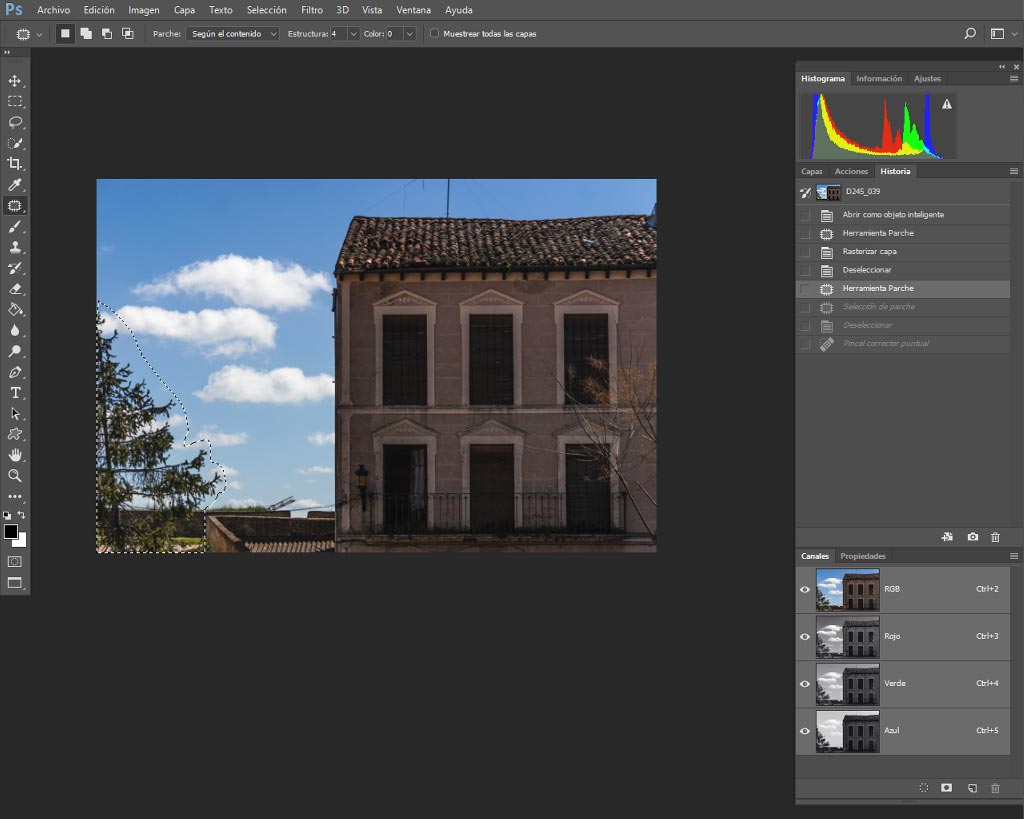Load channel as selection icon
The height and width of the screenshot is (819, 1024).
[x=923, y=788]
